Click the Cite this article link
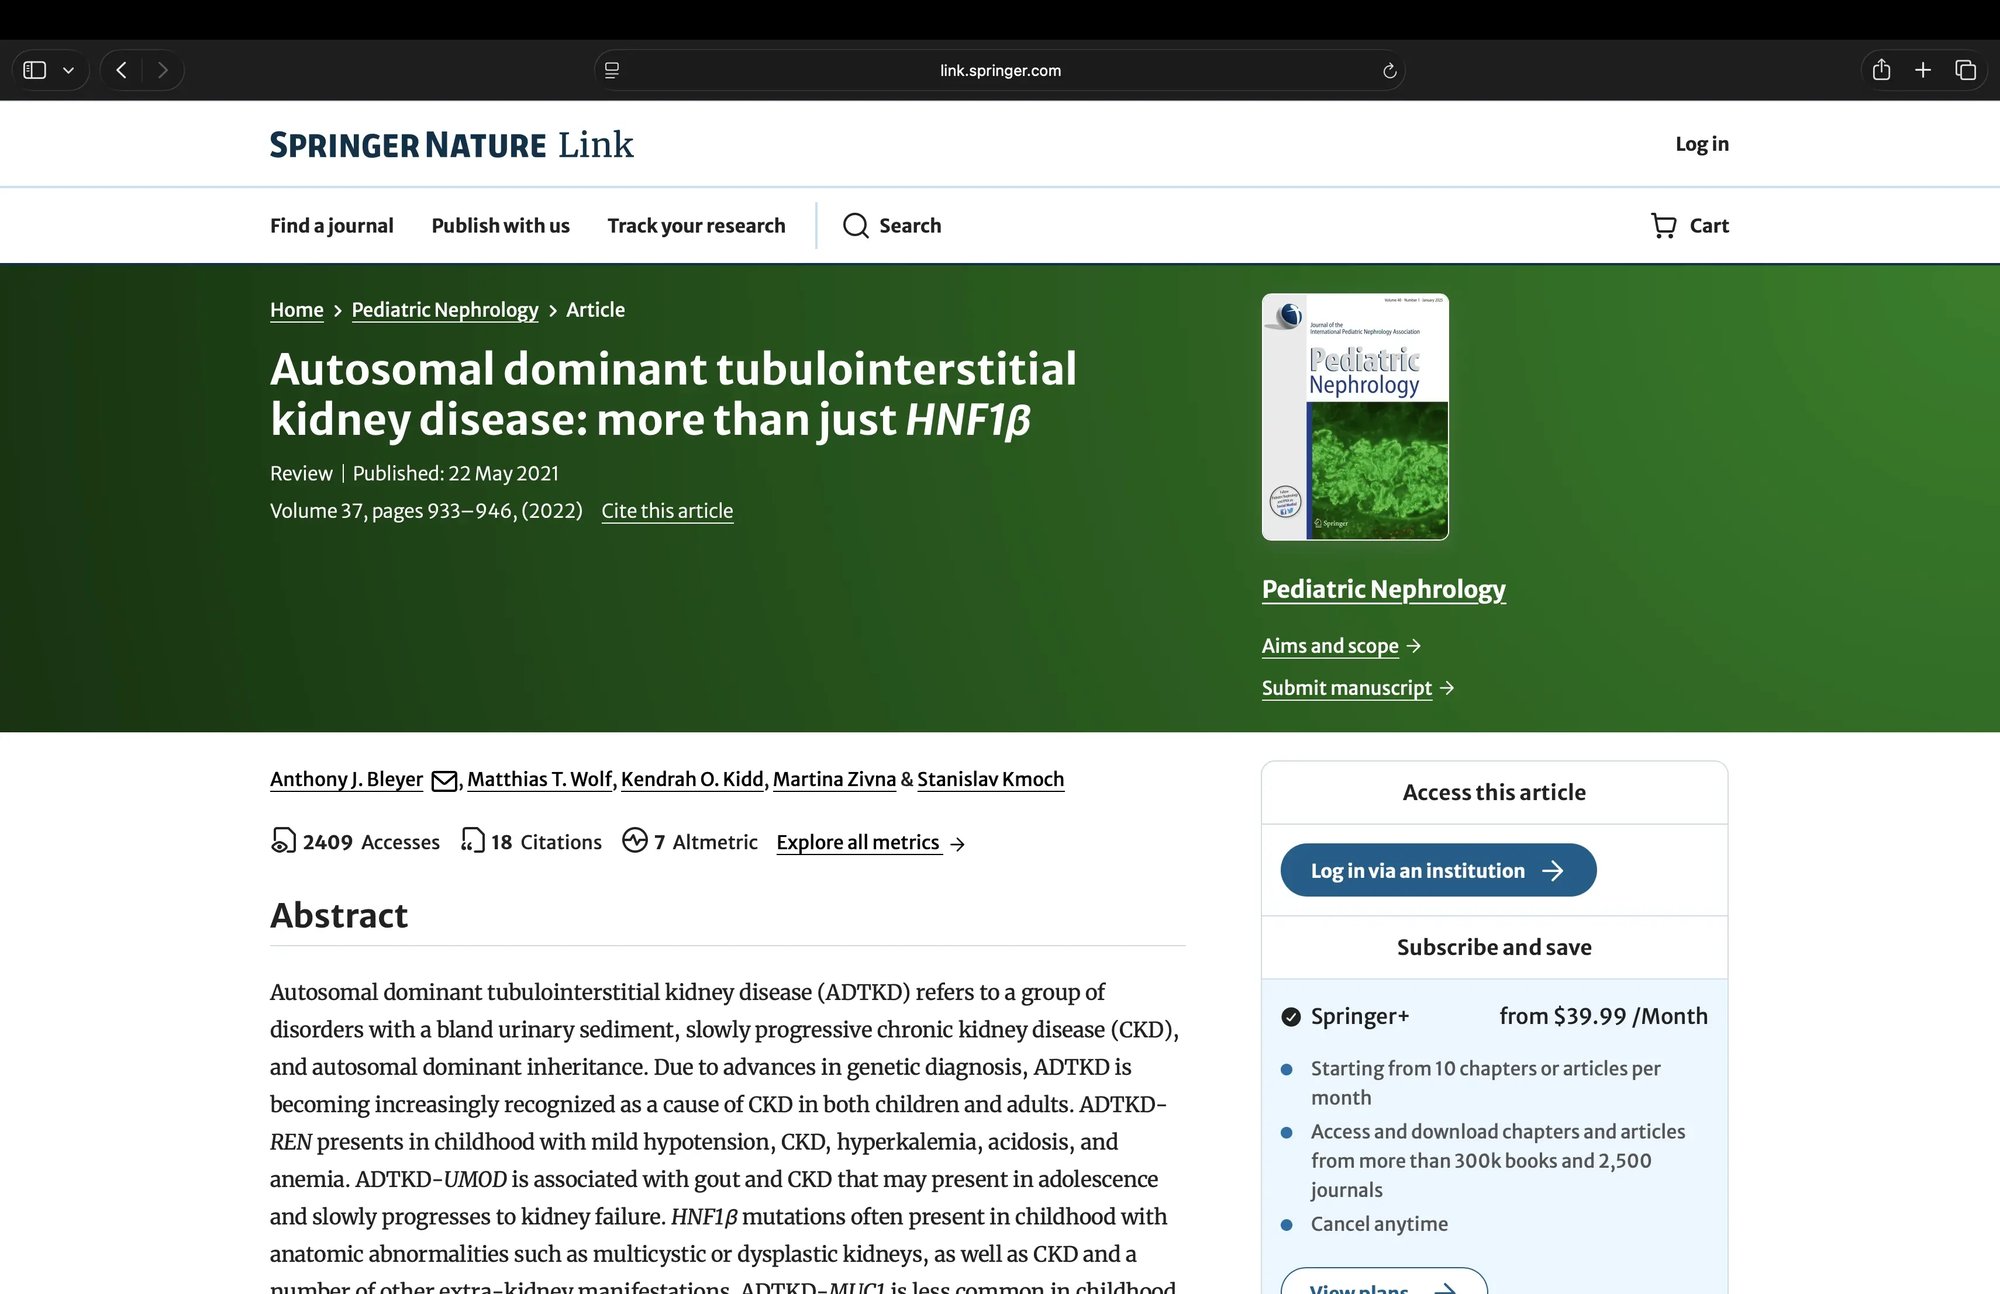This screenshot has height=1294, width=2000. [x=667, y=511]
